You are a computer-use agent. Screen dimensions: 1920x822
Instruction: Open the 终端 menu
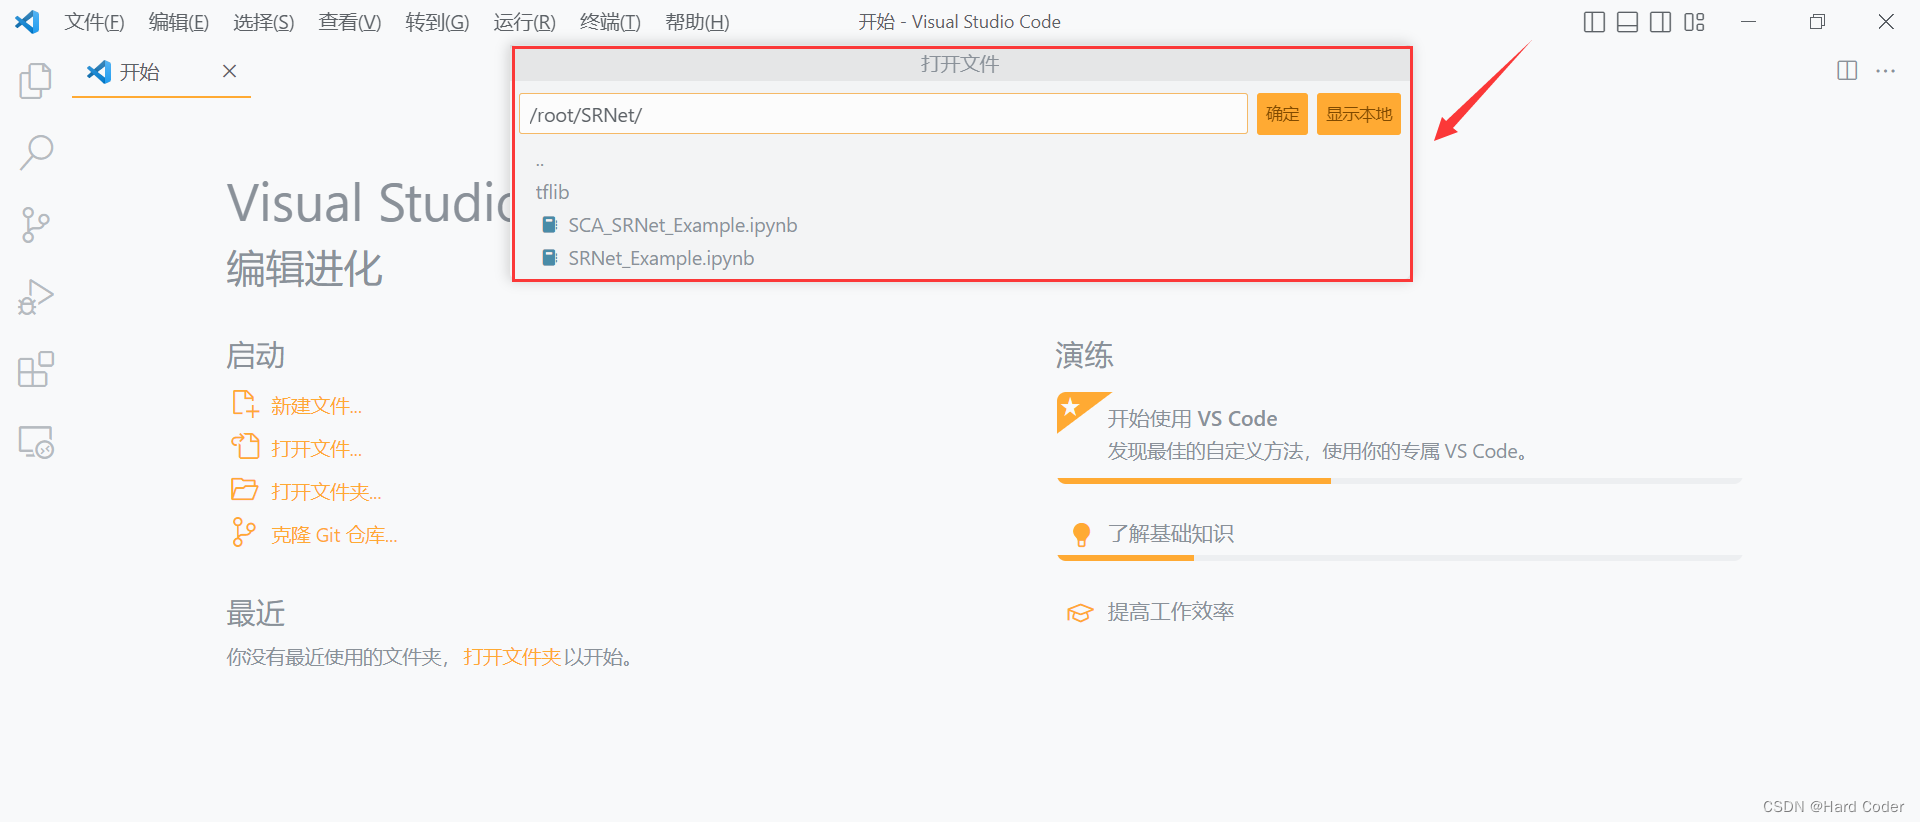(610, 22)
